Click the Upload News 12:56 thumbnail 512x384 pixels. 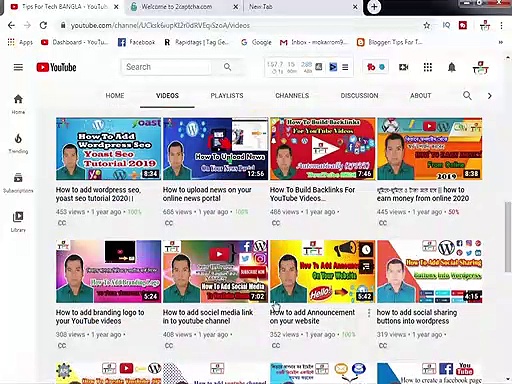pyautogui.click(x=215, y=149)
